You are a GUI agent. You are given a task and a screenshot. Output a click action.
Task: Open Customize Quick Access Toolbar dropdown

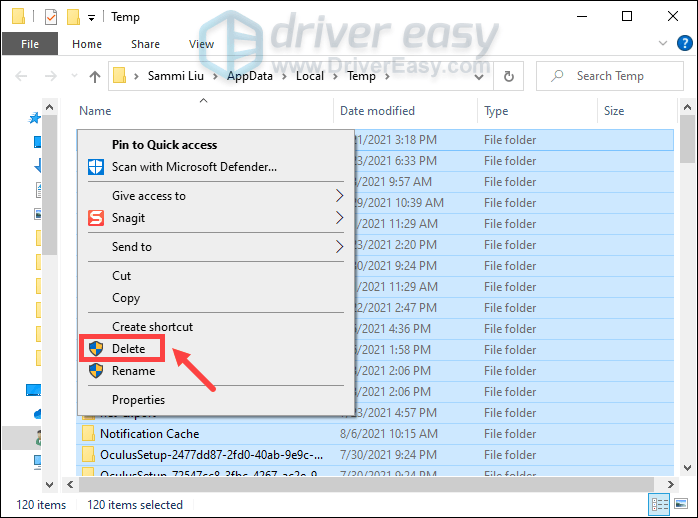coord(91,18)
